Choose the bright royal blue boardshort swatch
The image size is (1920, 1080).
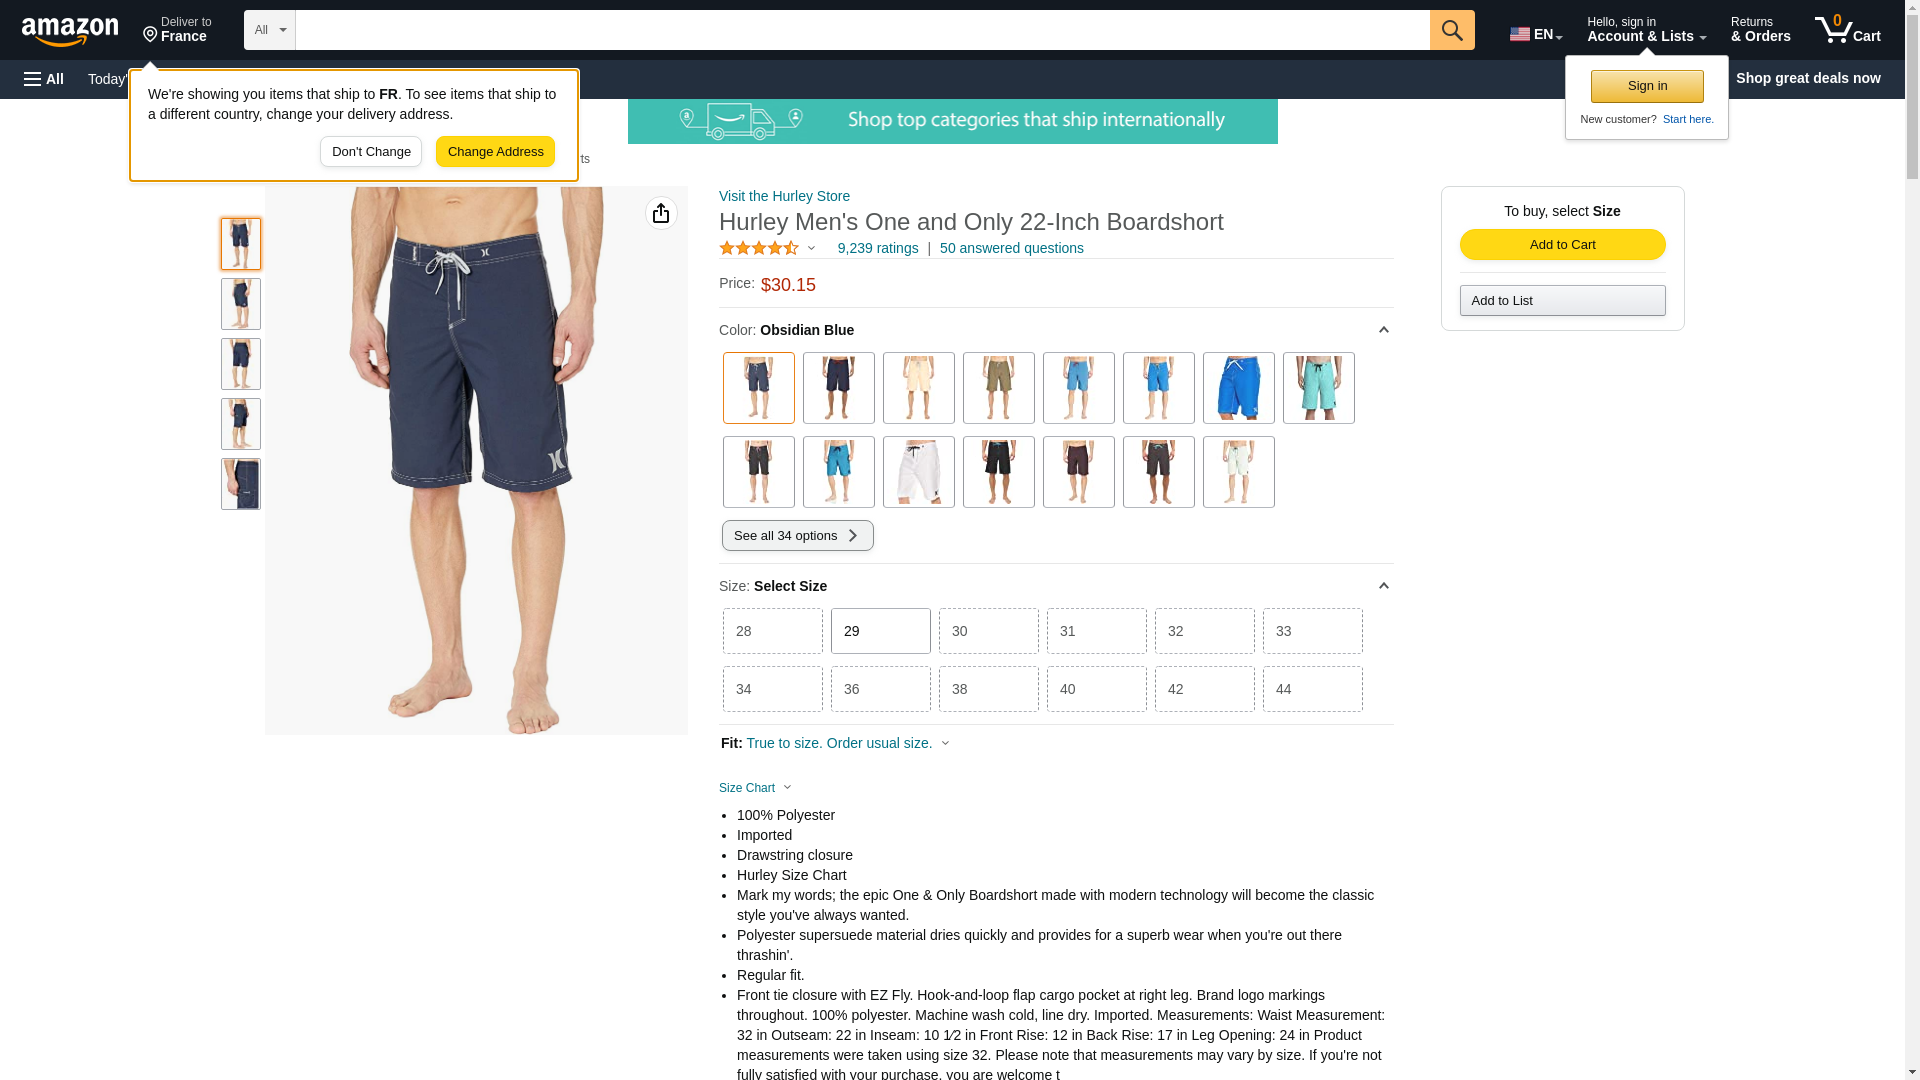(1239, 388)
